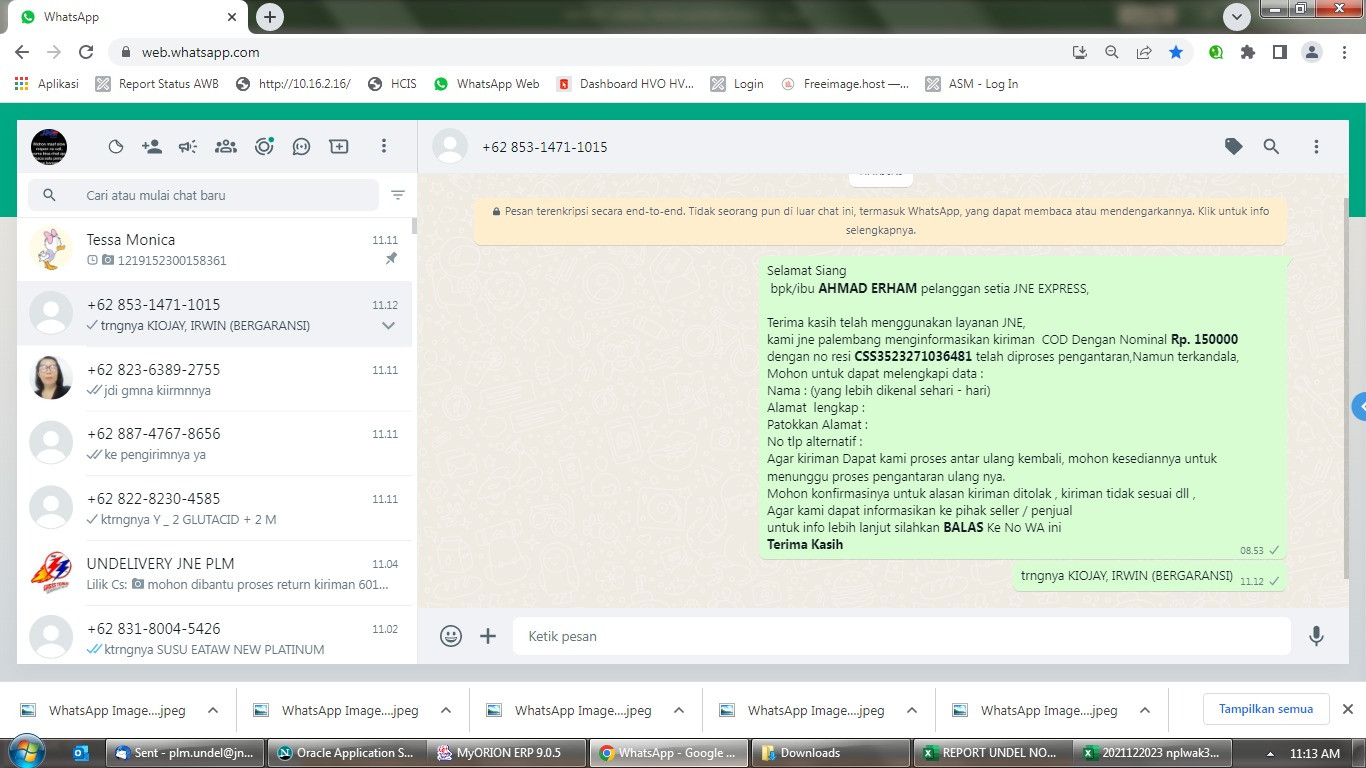1366x768 pixels.
Task: Search within the conversation via magnifier
Action: tap(1271, 147)
